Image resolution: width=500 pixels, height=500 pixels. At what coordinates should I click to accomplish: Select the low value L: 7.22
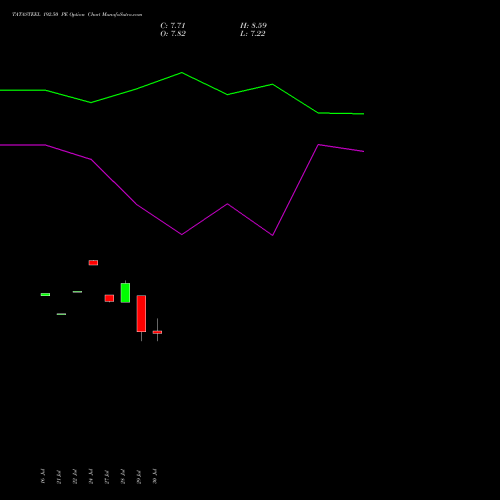(x=253, y=34)
